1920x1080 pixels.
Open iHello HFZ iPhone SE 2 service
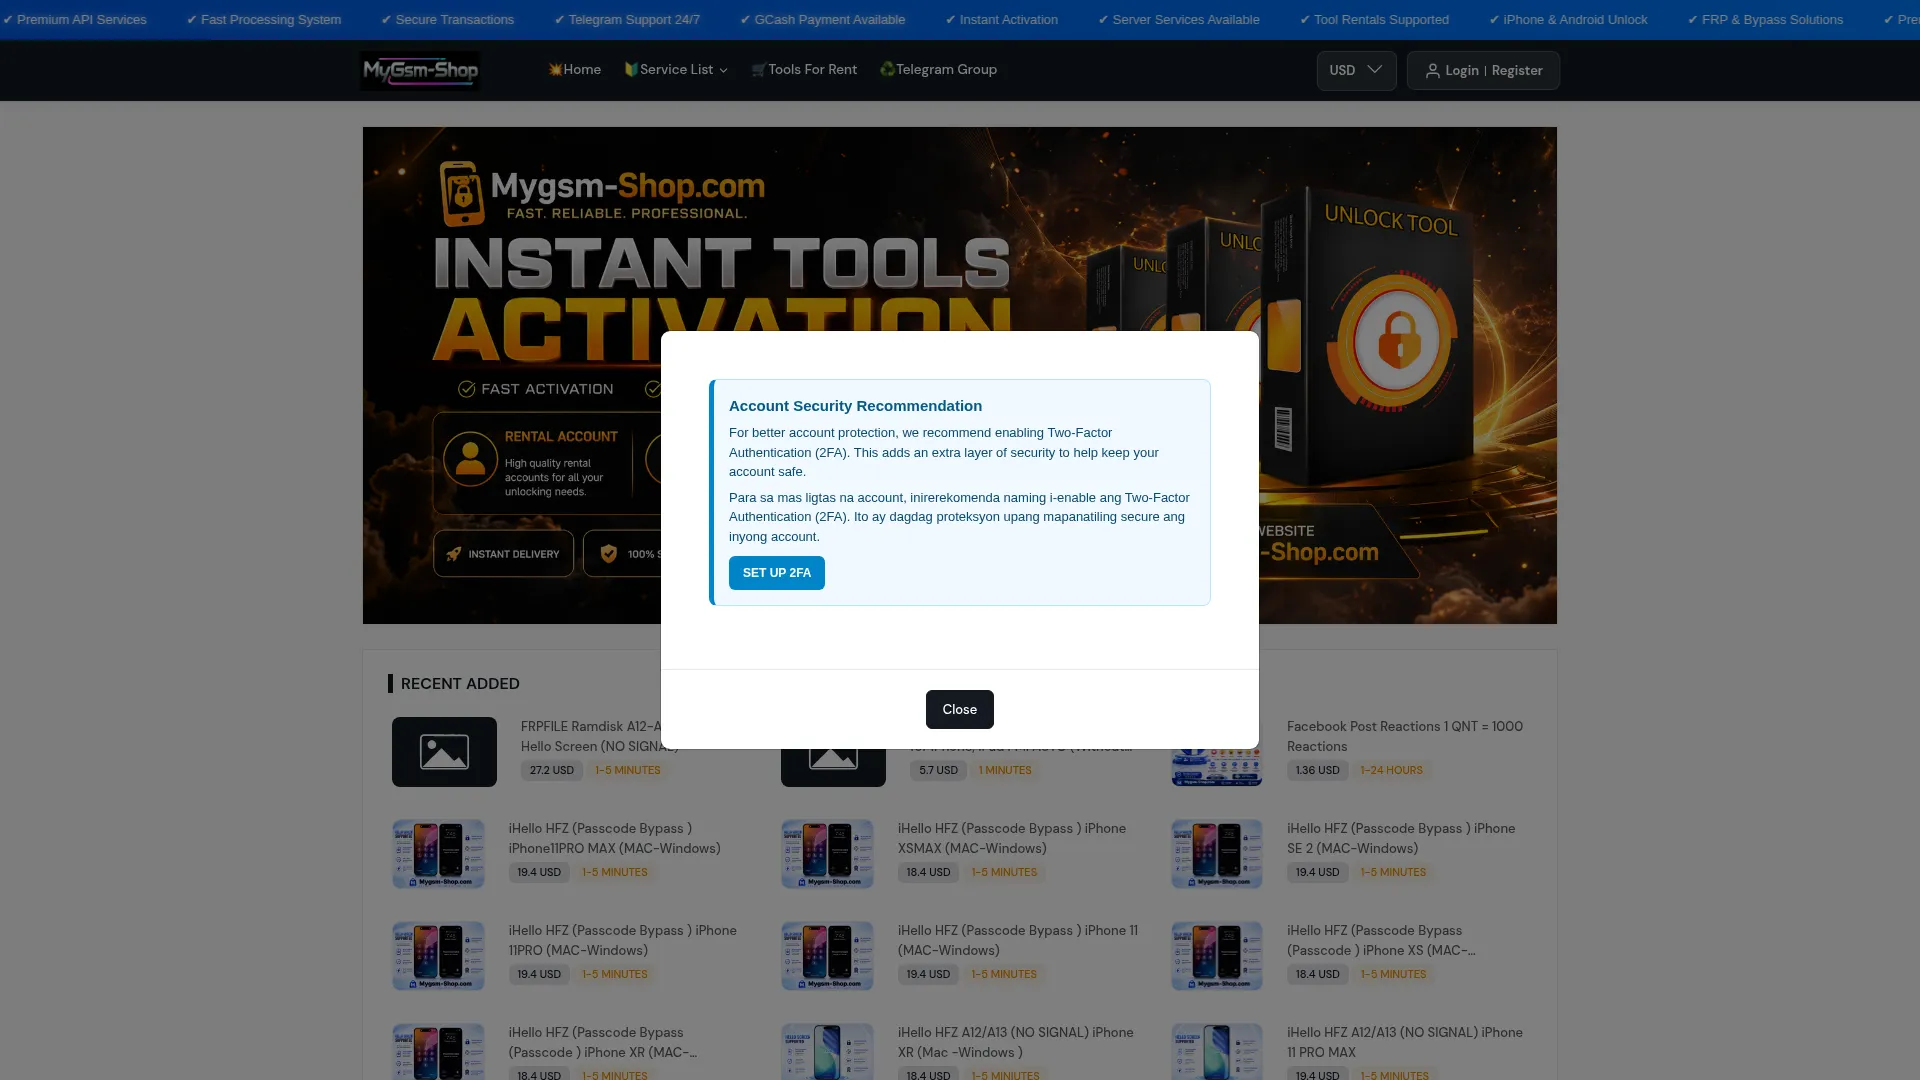pos(1400,838)
